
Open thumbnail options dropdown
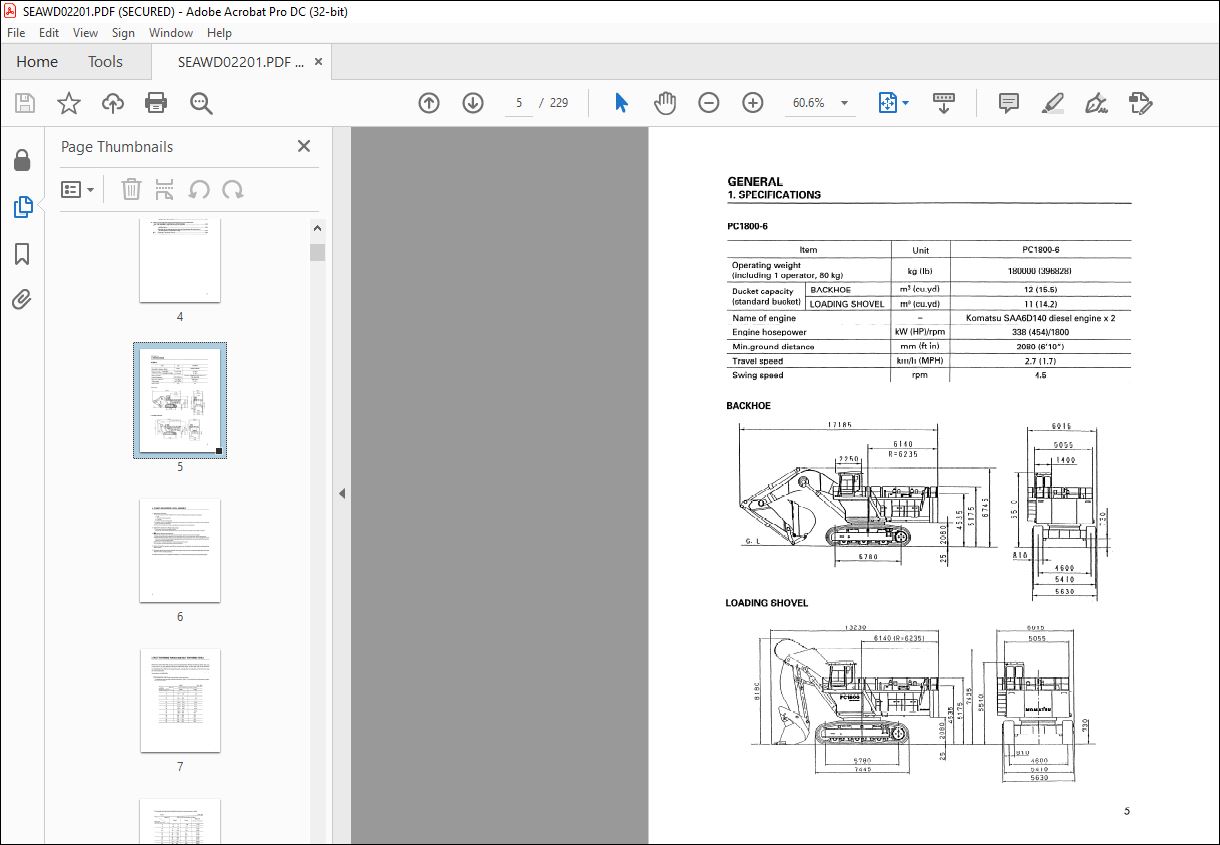click(78, 189)
